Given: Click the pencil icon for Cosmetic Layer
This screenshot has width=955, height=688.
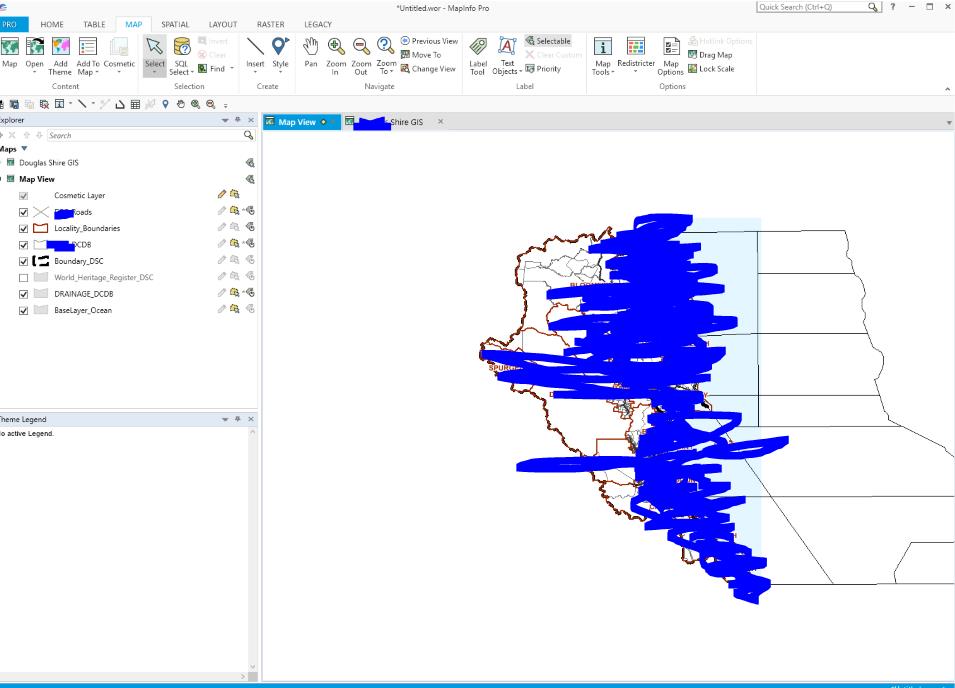Looking at the screenshot, I should pos(222,194).
